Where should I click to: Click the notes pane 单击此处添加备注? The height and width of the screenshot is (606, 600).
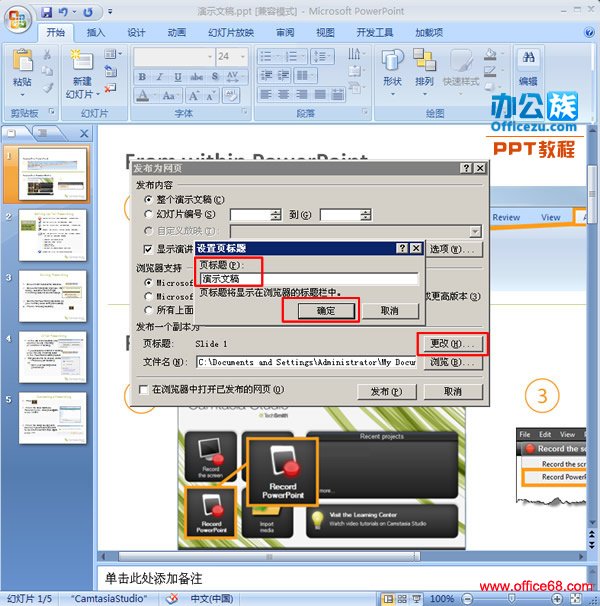(153, 579)
